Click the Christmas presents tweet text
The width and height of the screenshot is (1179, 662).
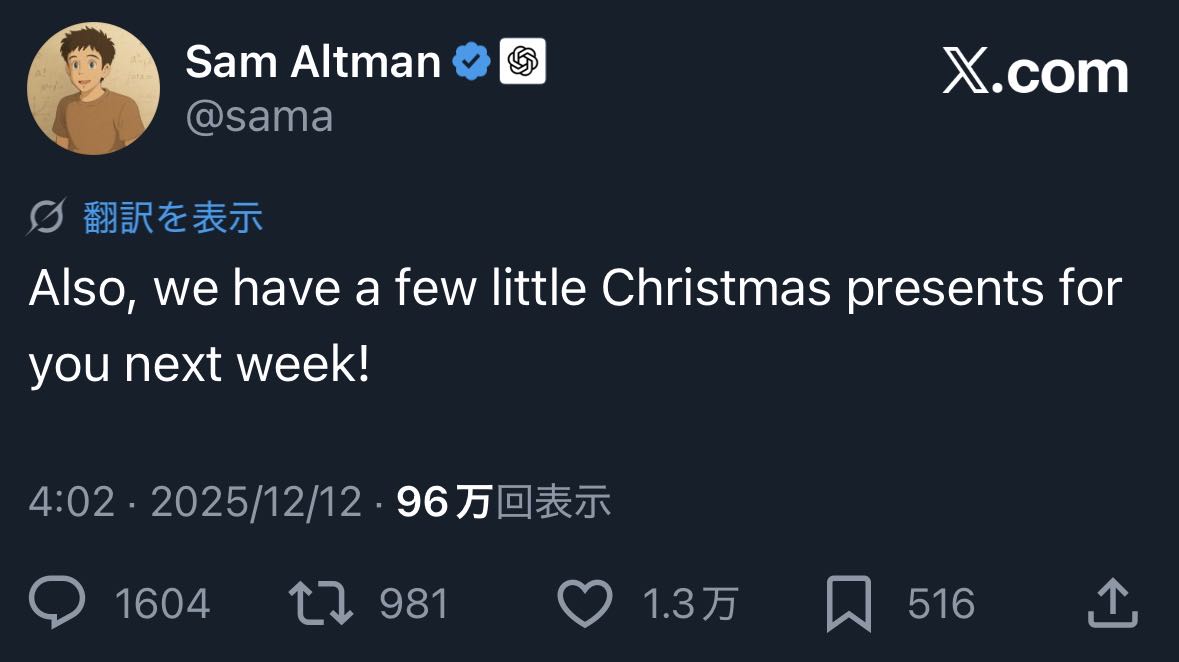tap(575, 327)
